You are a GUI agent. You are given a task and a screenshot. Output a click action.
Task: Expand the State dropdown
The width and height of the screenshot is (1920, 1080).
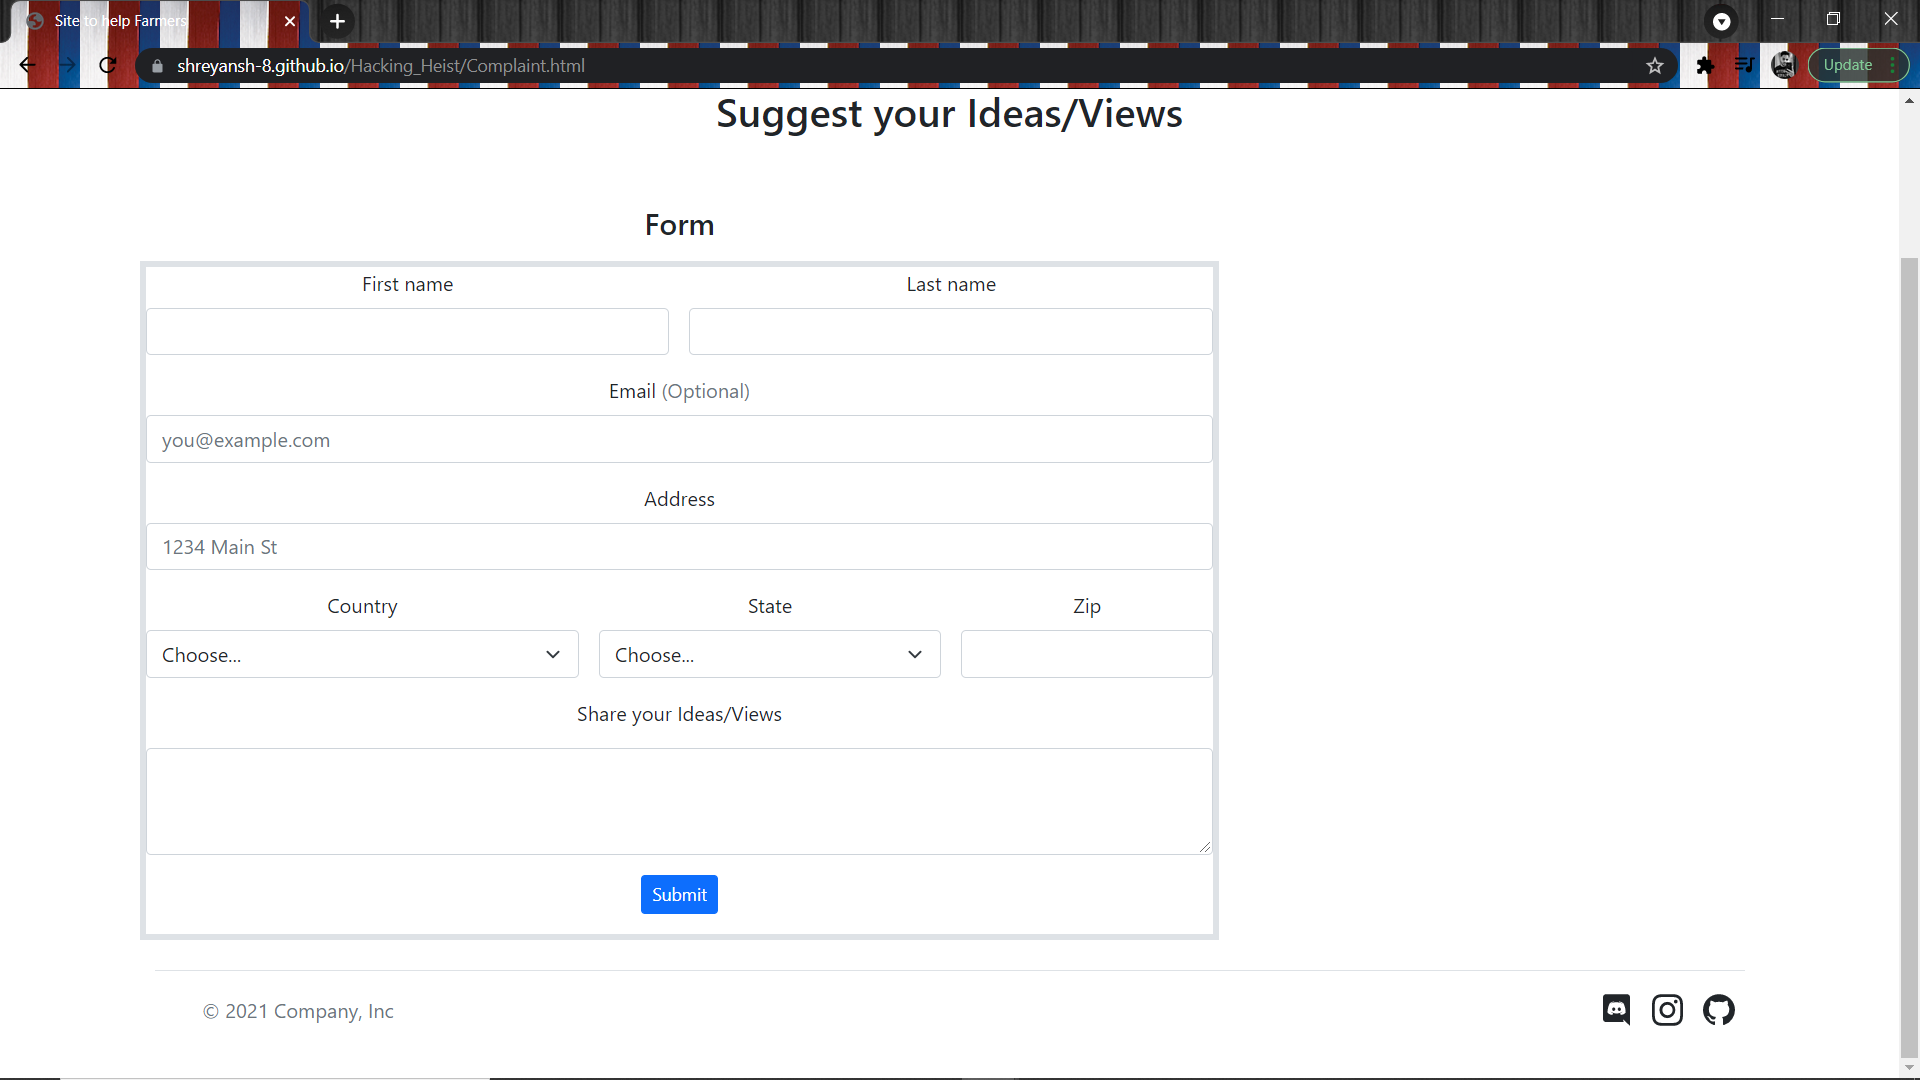(x=769, y=655)
